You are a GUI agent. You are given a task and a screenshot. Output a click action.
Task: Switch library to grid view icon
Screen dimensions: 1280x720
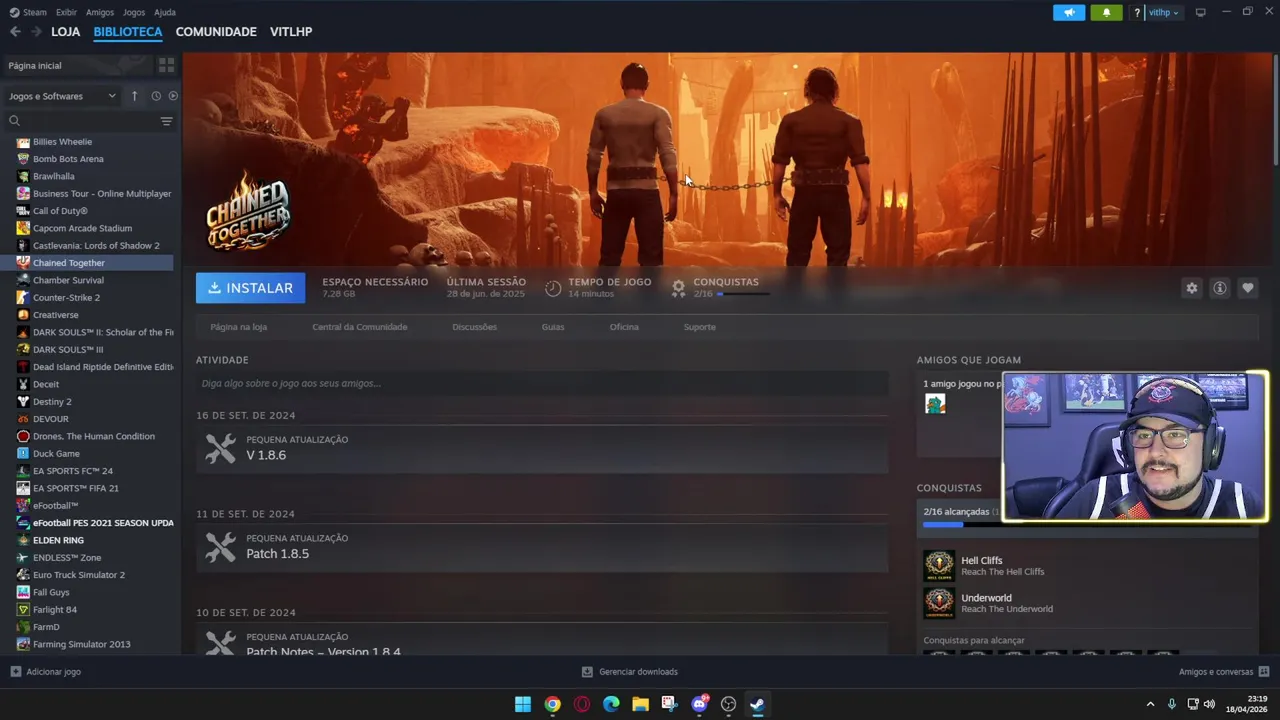166,65
